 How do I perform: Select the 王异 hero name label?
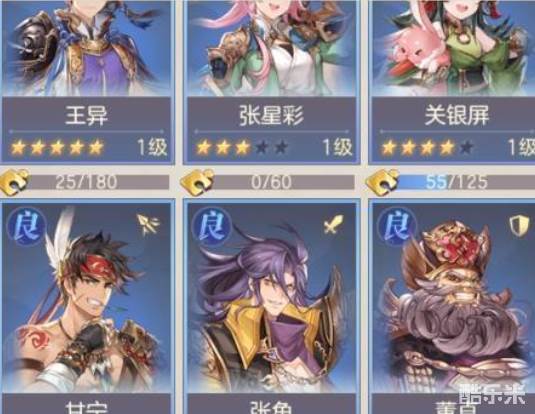tap(86, 115)
